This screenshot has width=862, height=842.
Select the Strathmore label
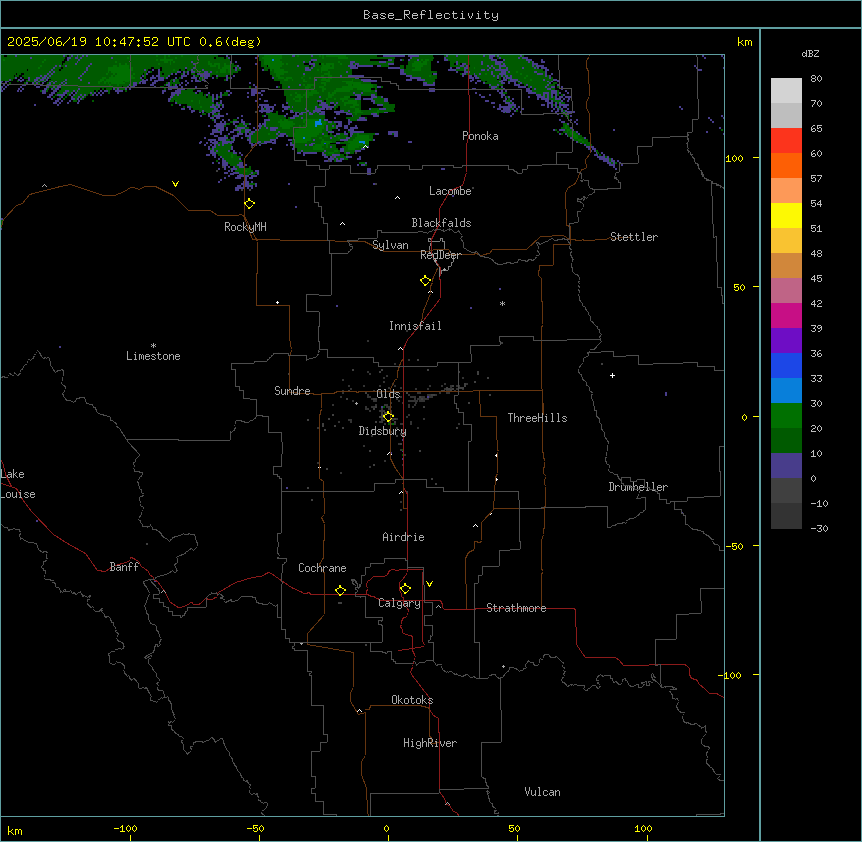(x=516, y=608)
